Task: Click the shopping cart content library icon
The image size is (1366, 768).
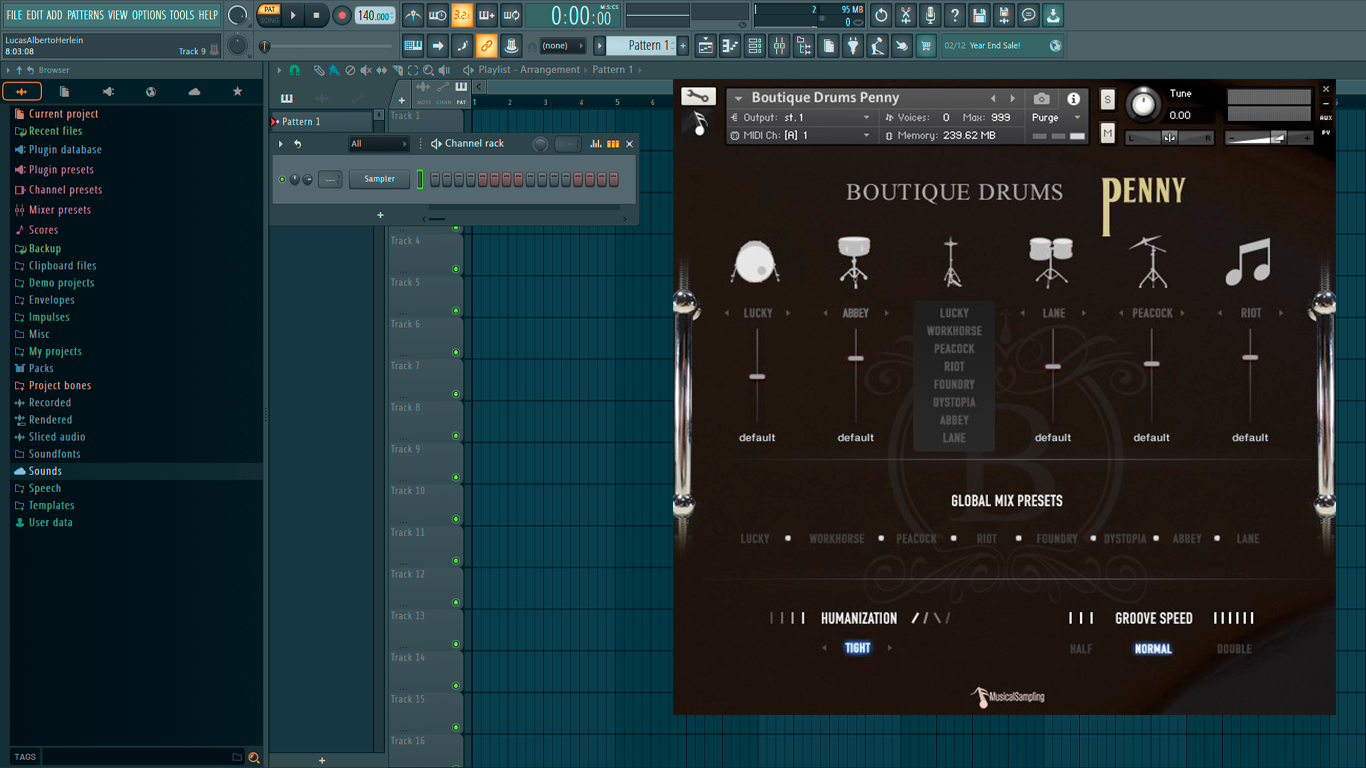Action: coord(926,45)
